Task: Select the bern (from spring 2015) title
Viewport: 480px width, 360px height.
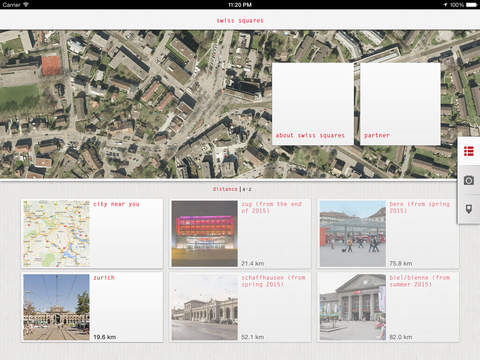Action: pos(420,207)
